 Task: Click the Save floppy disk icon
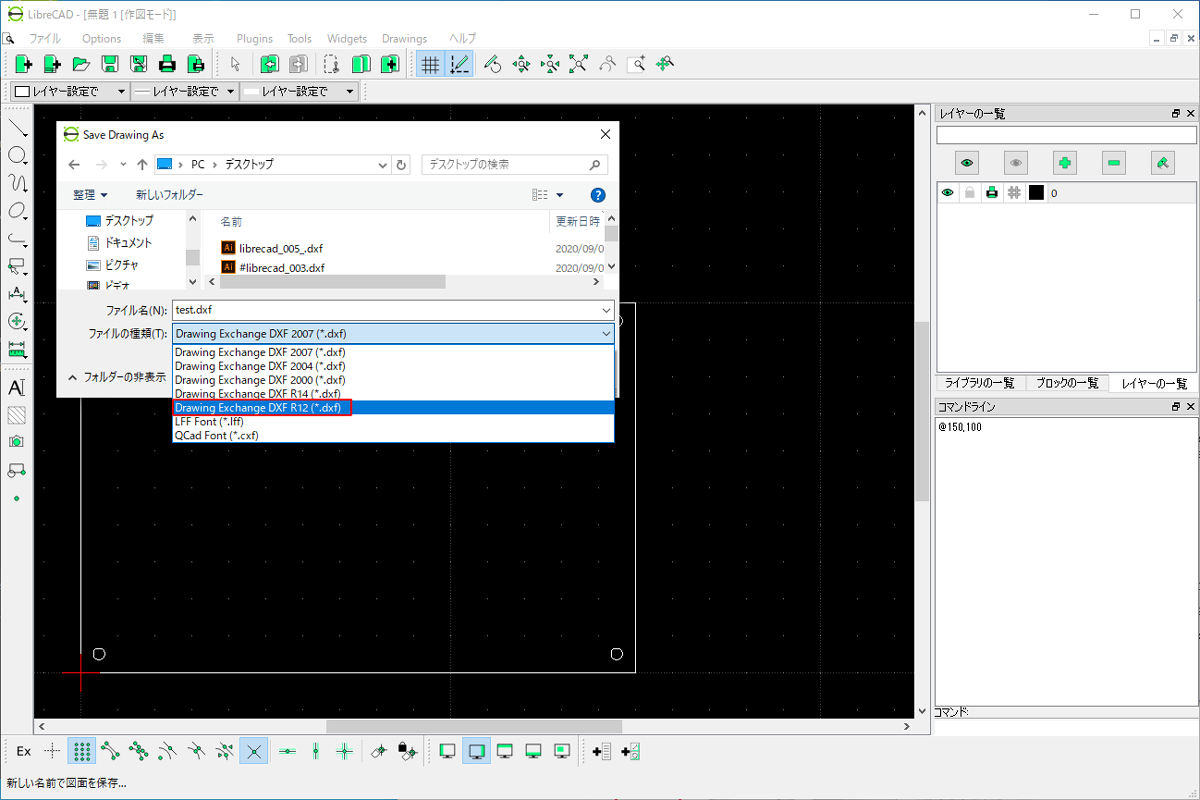pos(110,64)
